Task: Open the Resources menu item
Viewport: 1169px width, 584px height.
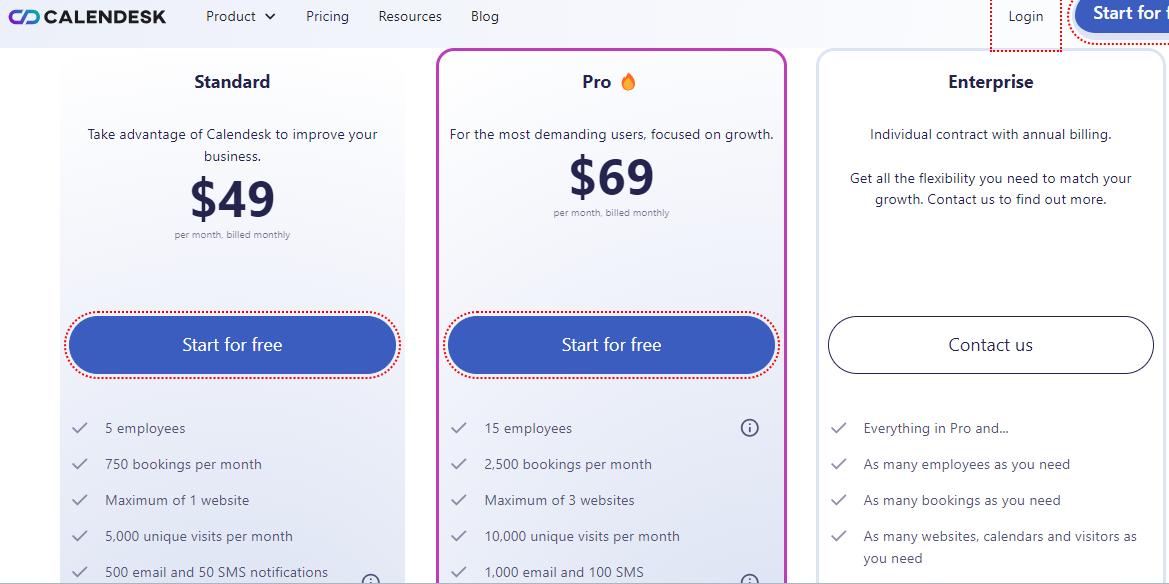Action: click(410, 16)
